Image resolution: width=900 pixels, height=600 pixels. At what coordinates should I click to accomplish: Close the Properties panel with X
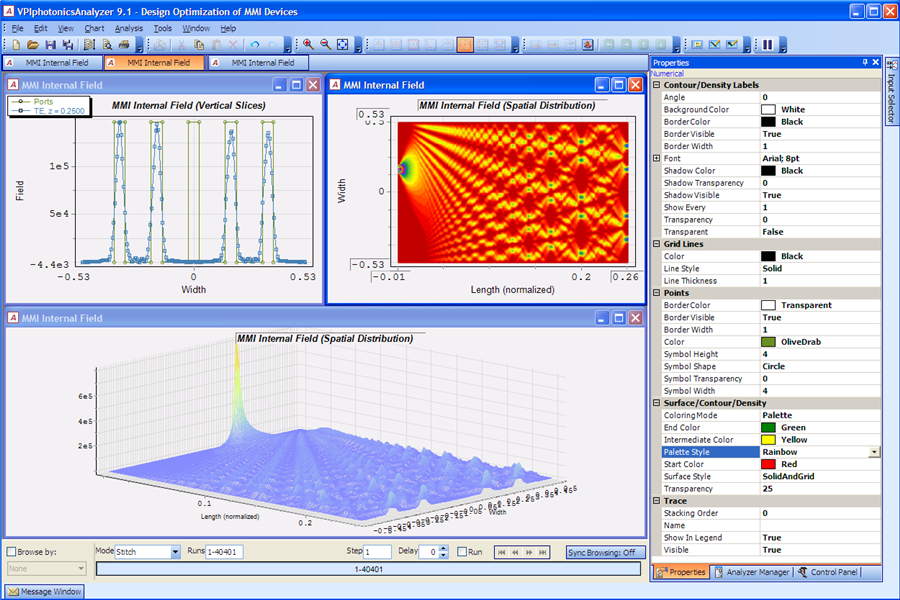[x=875, y=62]
